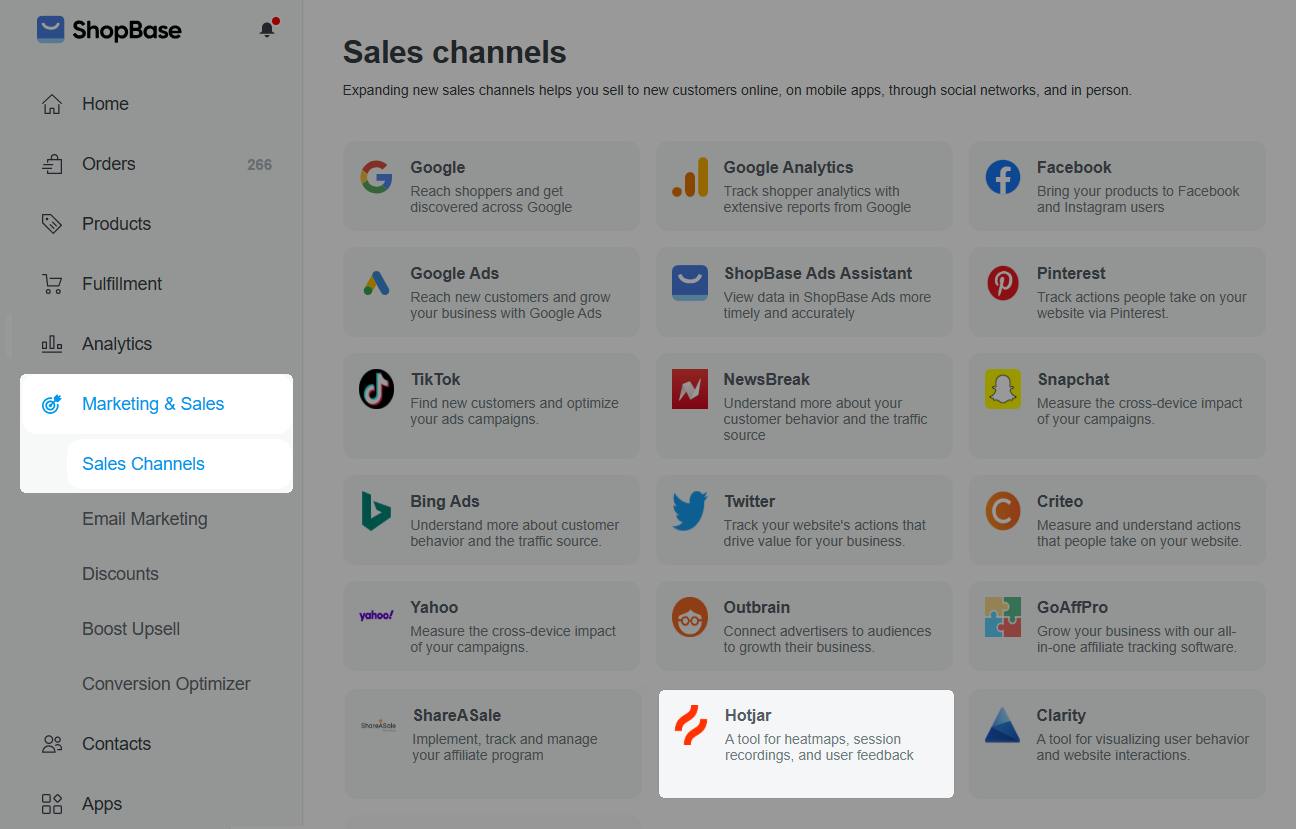Click the Clarity logo icon
The height and width of the screenshot is (829, 1296).
pyautogui.click(x=1002, y=725)
